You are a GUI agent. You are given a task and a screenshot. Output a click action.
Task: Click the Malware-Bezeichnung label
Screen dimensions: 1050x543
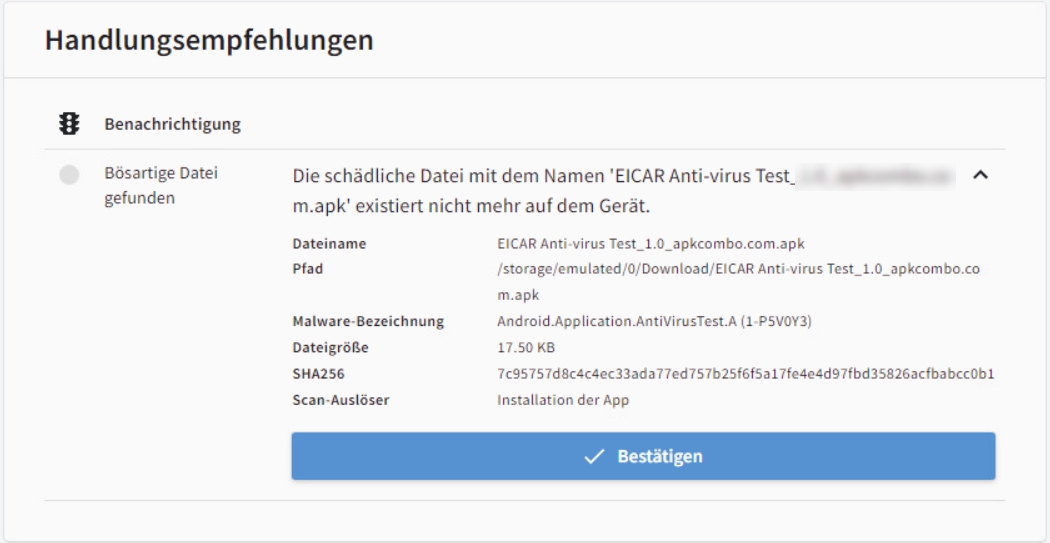click(x=368, y=322)
